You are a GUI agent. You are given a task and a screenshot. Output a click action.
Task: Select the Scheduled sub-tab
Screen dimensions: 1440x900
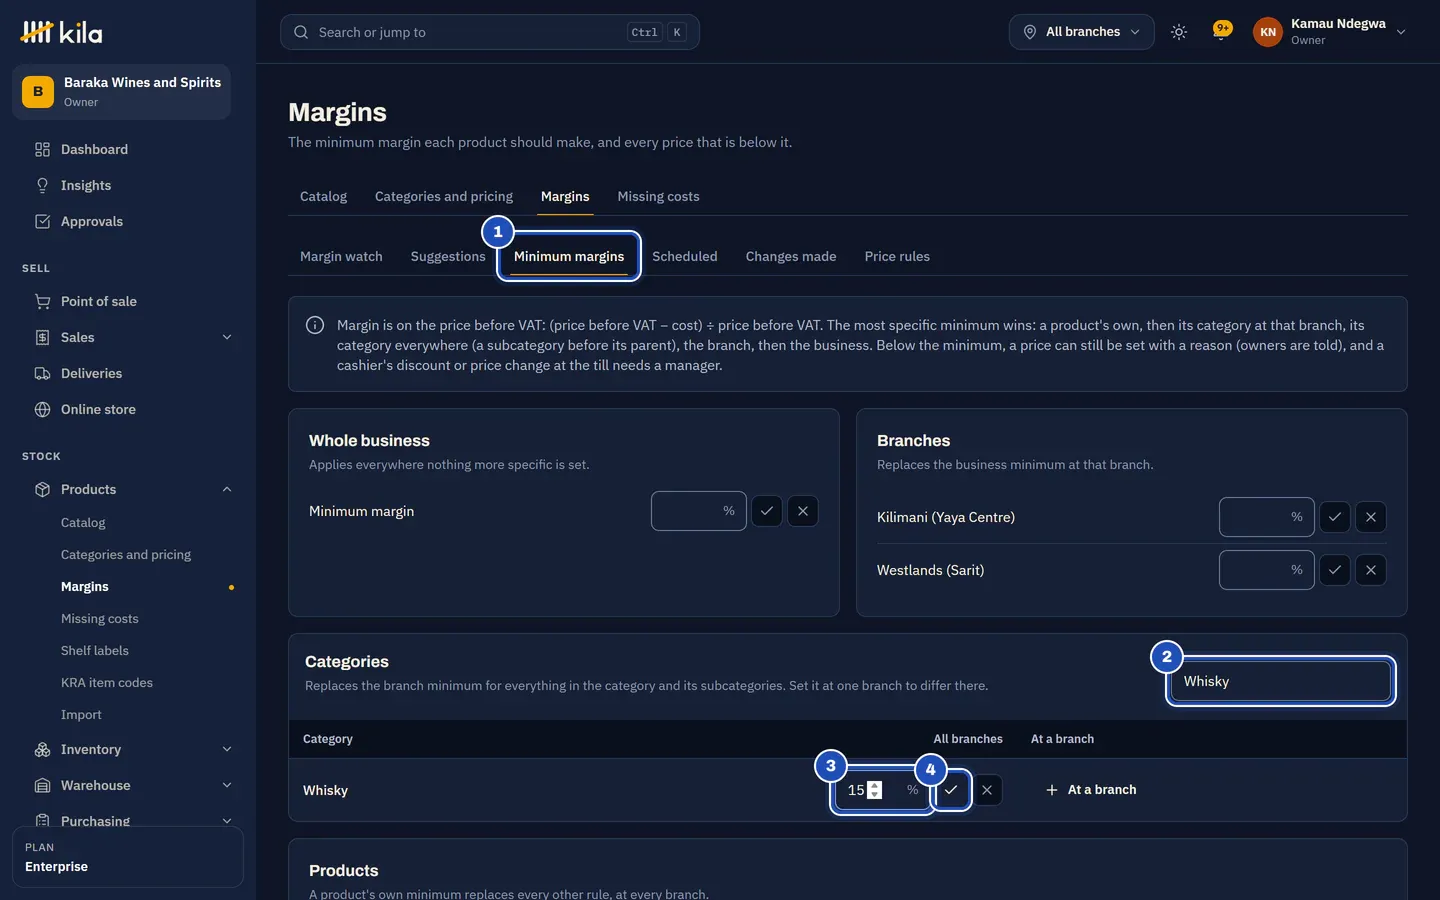(x=685, y=256)
